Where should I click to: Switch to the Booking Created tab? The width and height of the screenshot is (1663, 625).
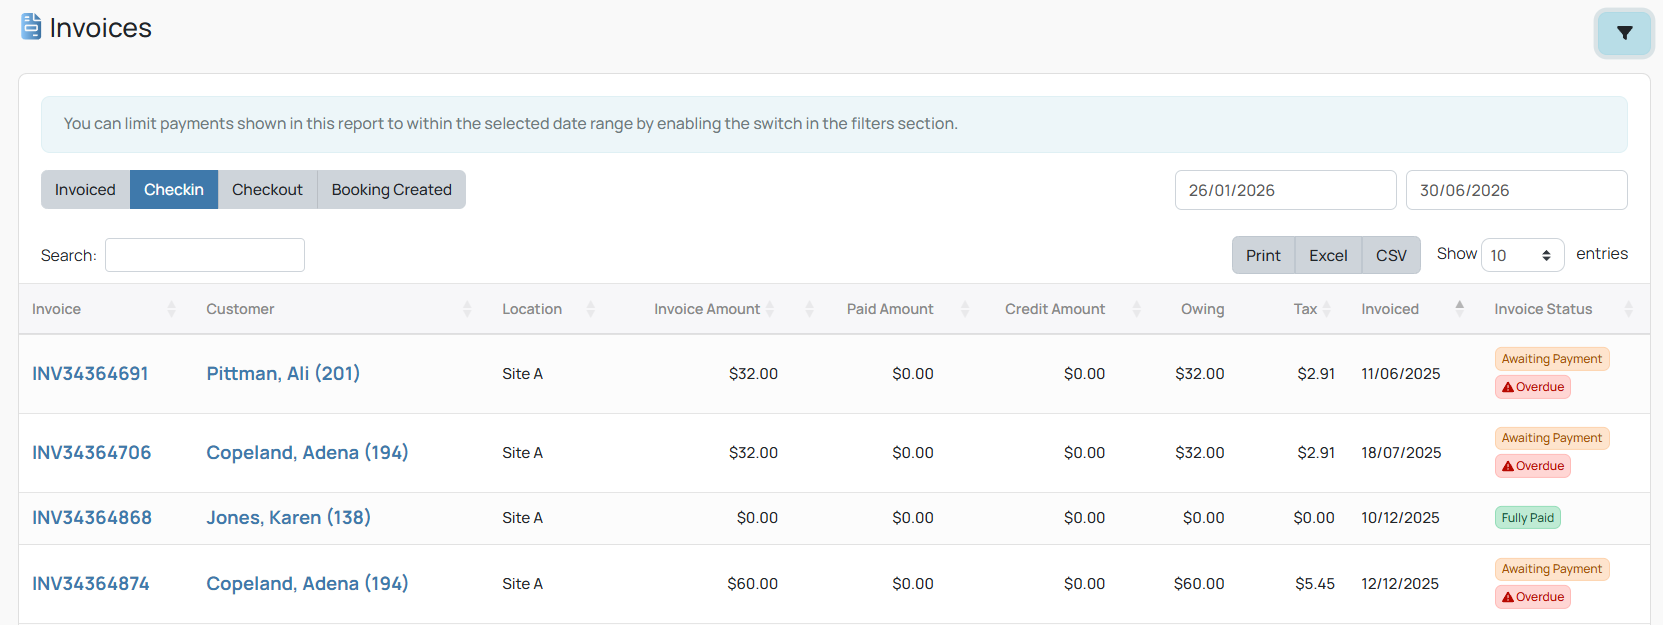pos(391,190)
